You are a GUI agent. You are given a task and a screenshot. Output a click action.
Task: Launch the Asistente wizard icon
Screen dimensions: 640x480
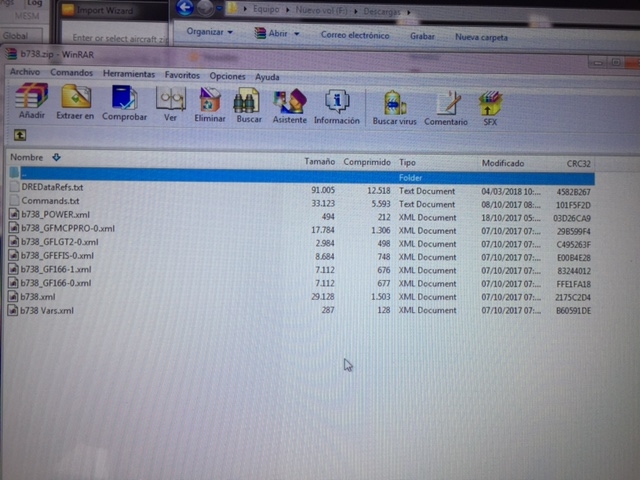tap(290, 101)
